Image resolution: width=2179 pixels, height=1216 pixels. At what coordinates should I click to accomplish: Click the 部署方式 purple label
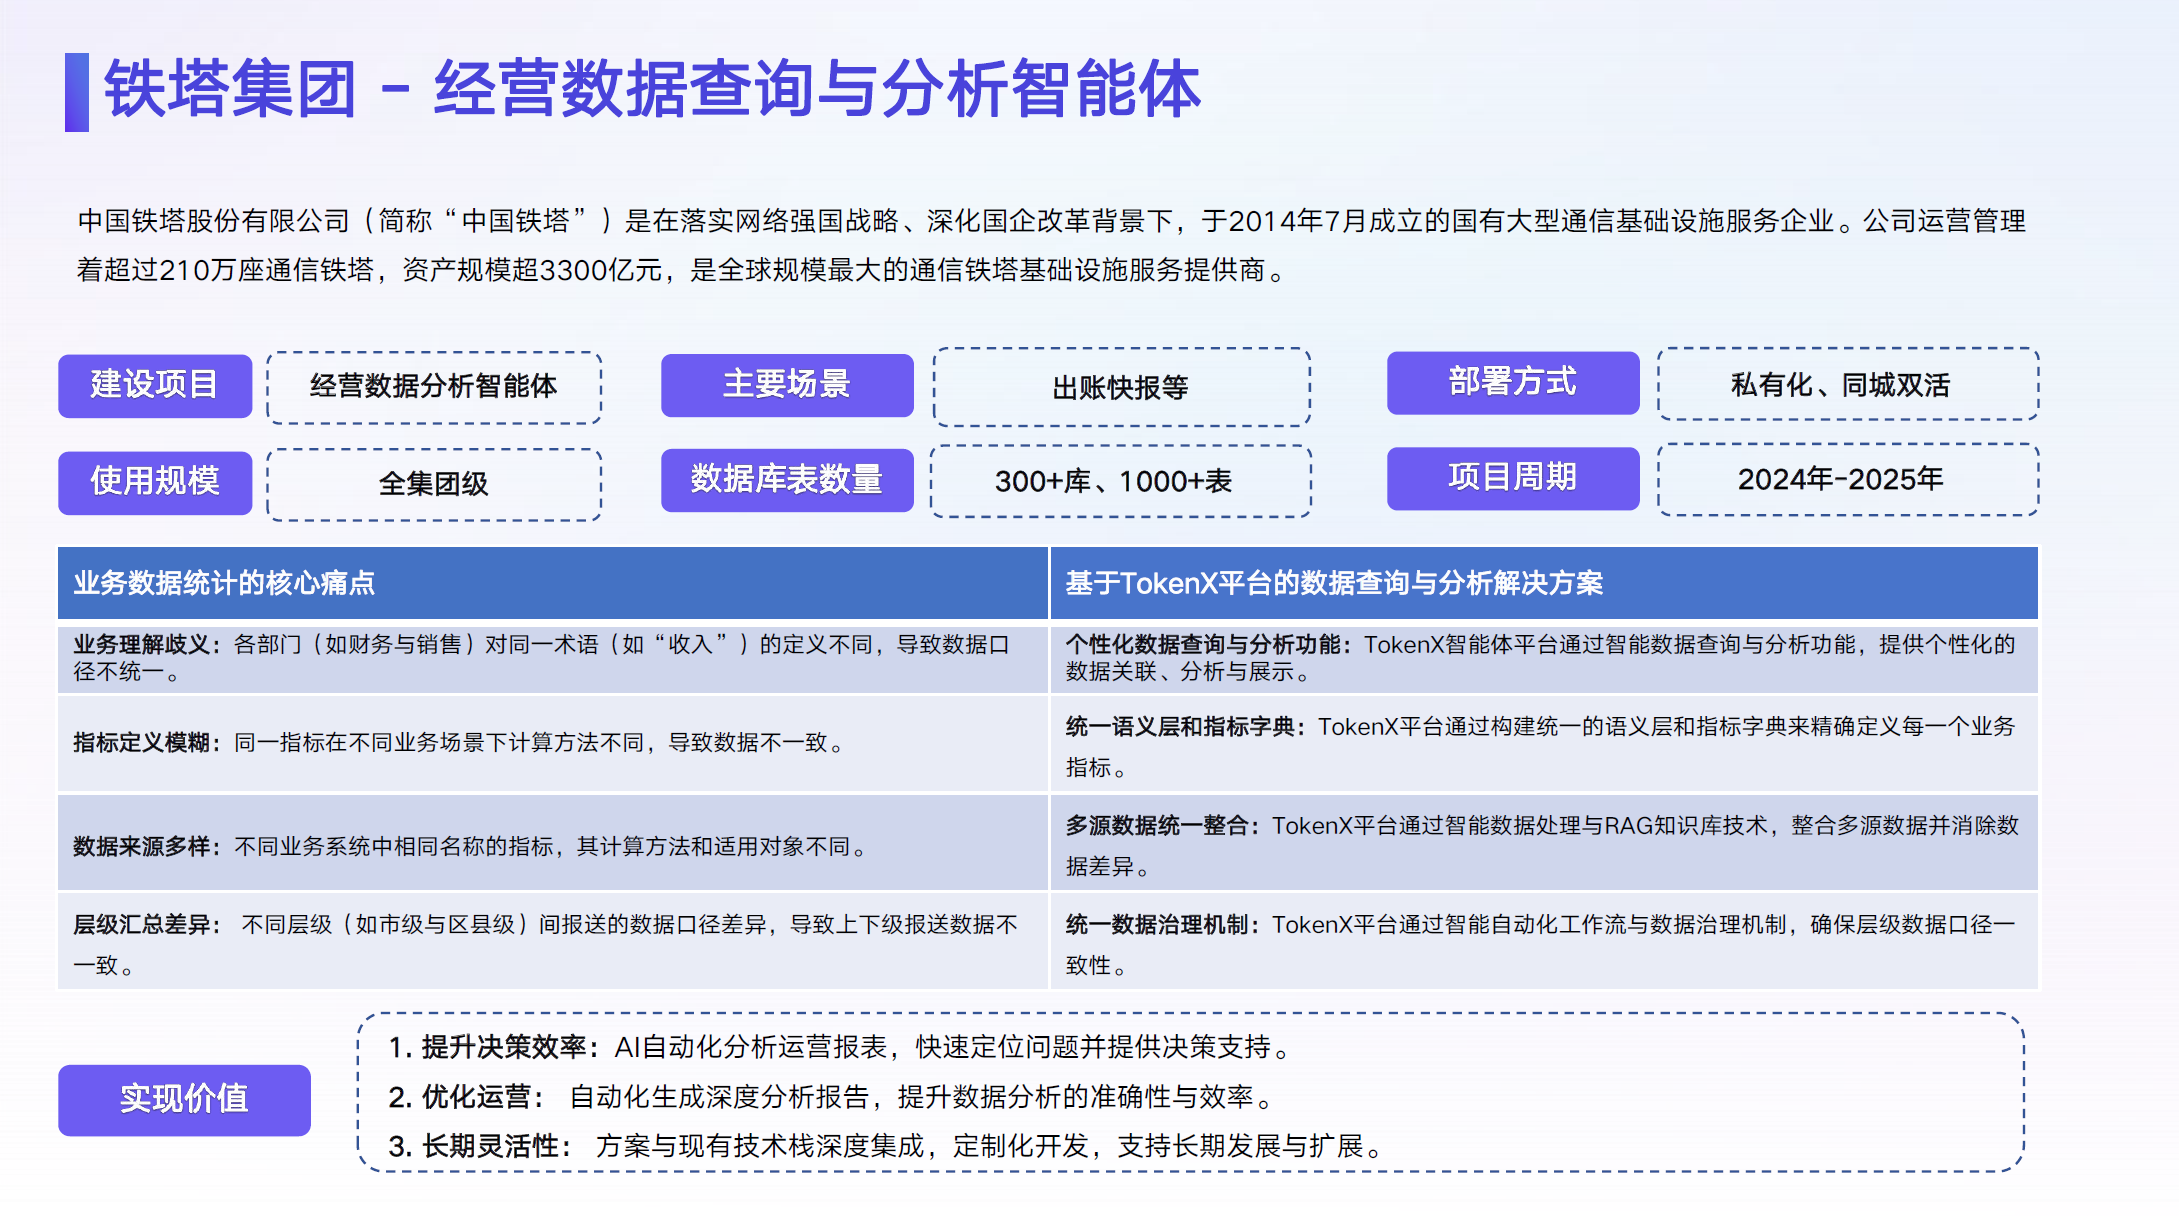(1512, 382)
